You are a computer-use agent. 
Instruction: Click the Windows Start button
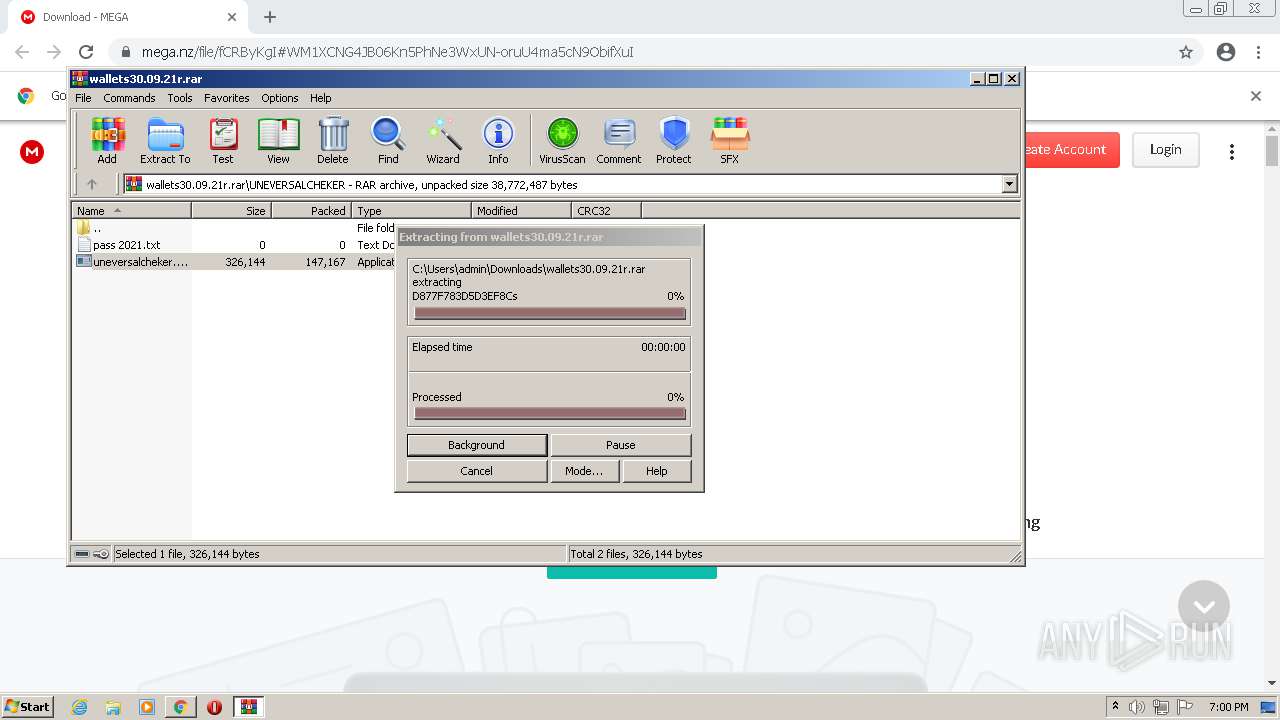tap(28, 707)
